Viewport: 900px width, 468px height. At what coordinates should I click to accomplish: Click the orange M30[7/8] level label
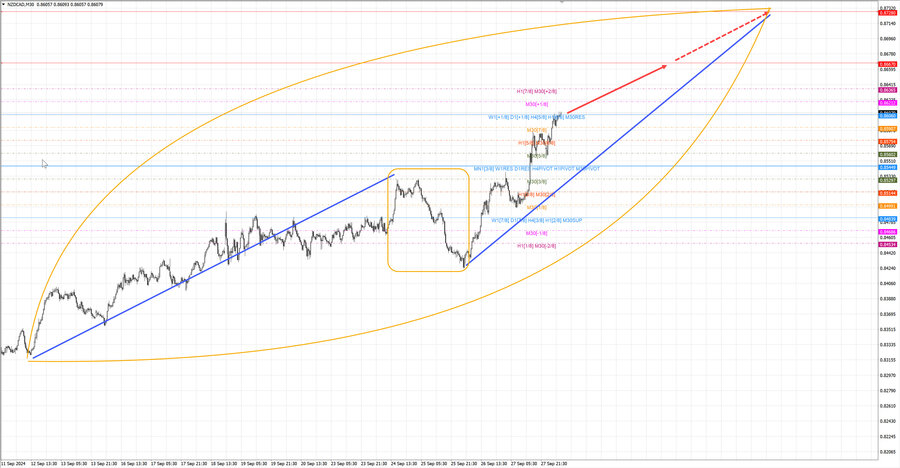click(x=537, y=130)
